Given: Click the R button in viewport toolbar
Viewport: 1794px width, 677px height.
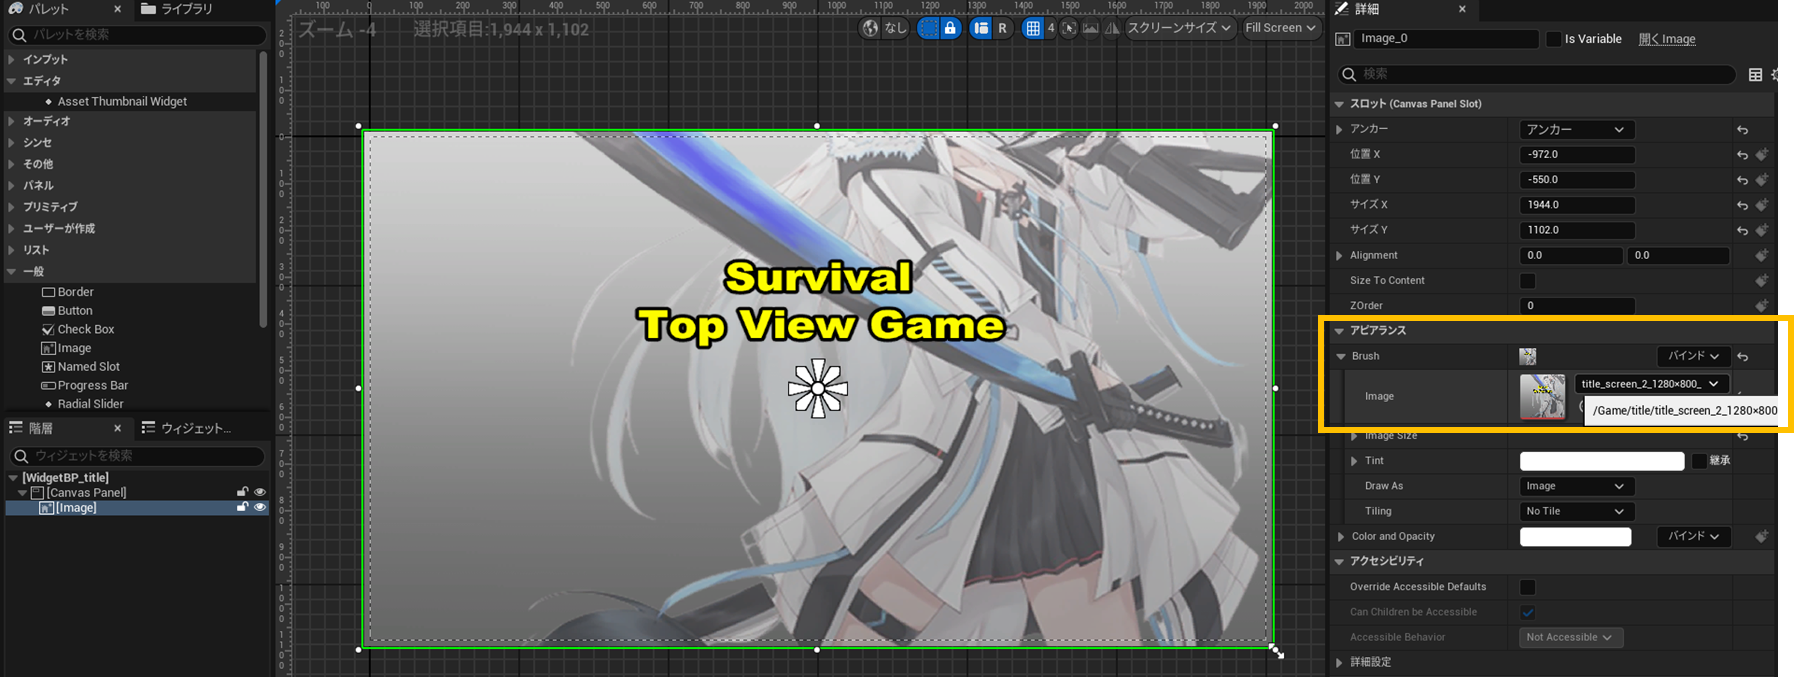Looking at the screenshot, I should [x=1002, y=28].
